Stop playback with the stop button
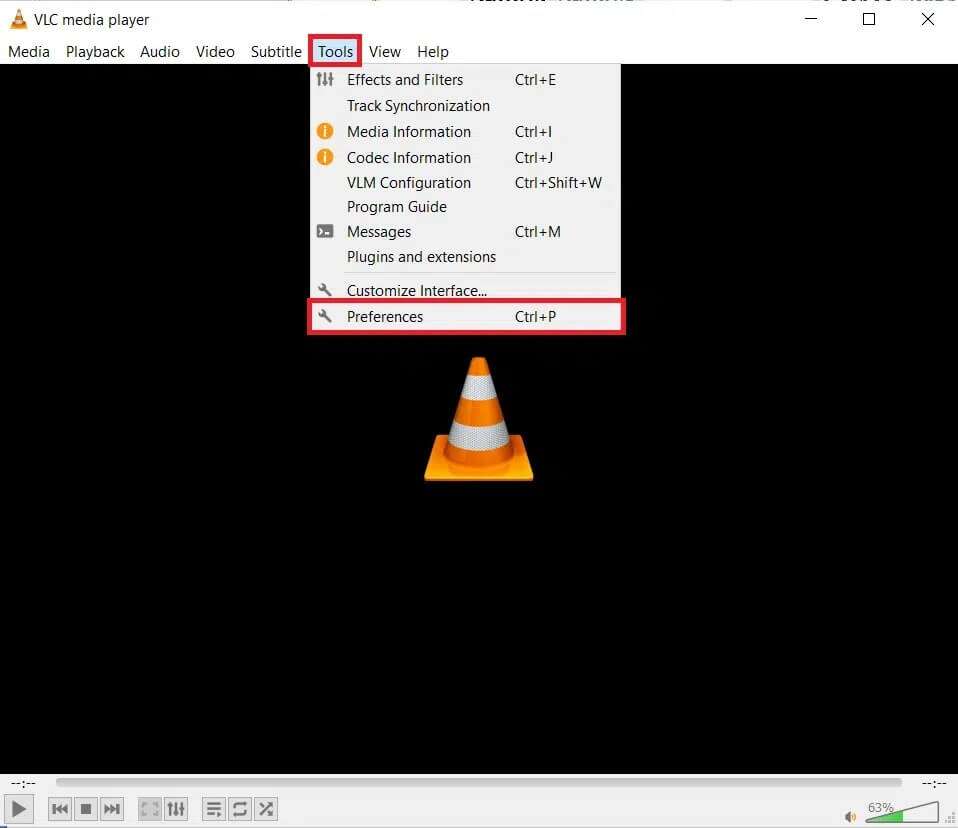Viewport: 958px width, 828px height. (x=86, y=809)
